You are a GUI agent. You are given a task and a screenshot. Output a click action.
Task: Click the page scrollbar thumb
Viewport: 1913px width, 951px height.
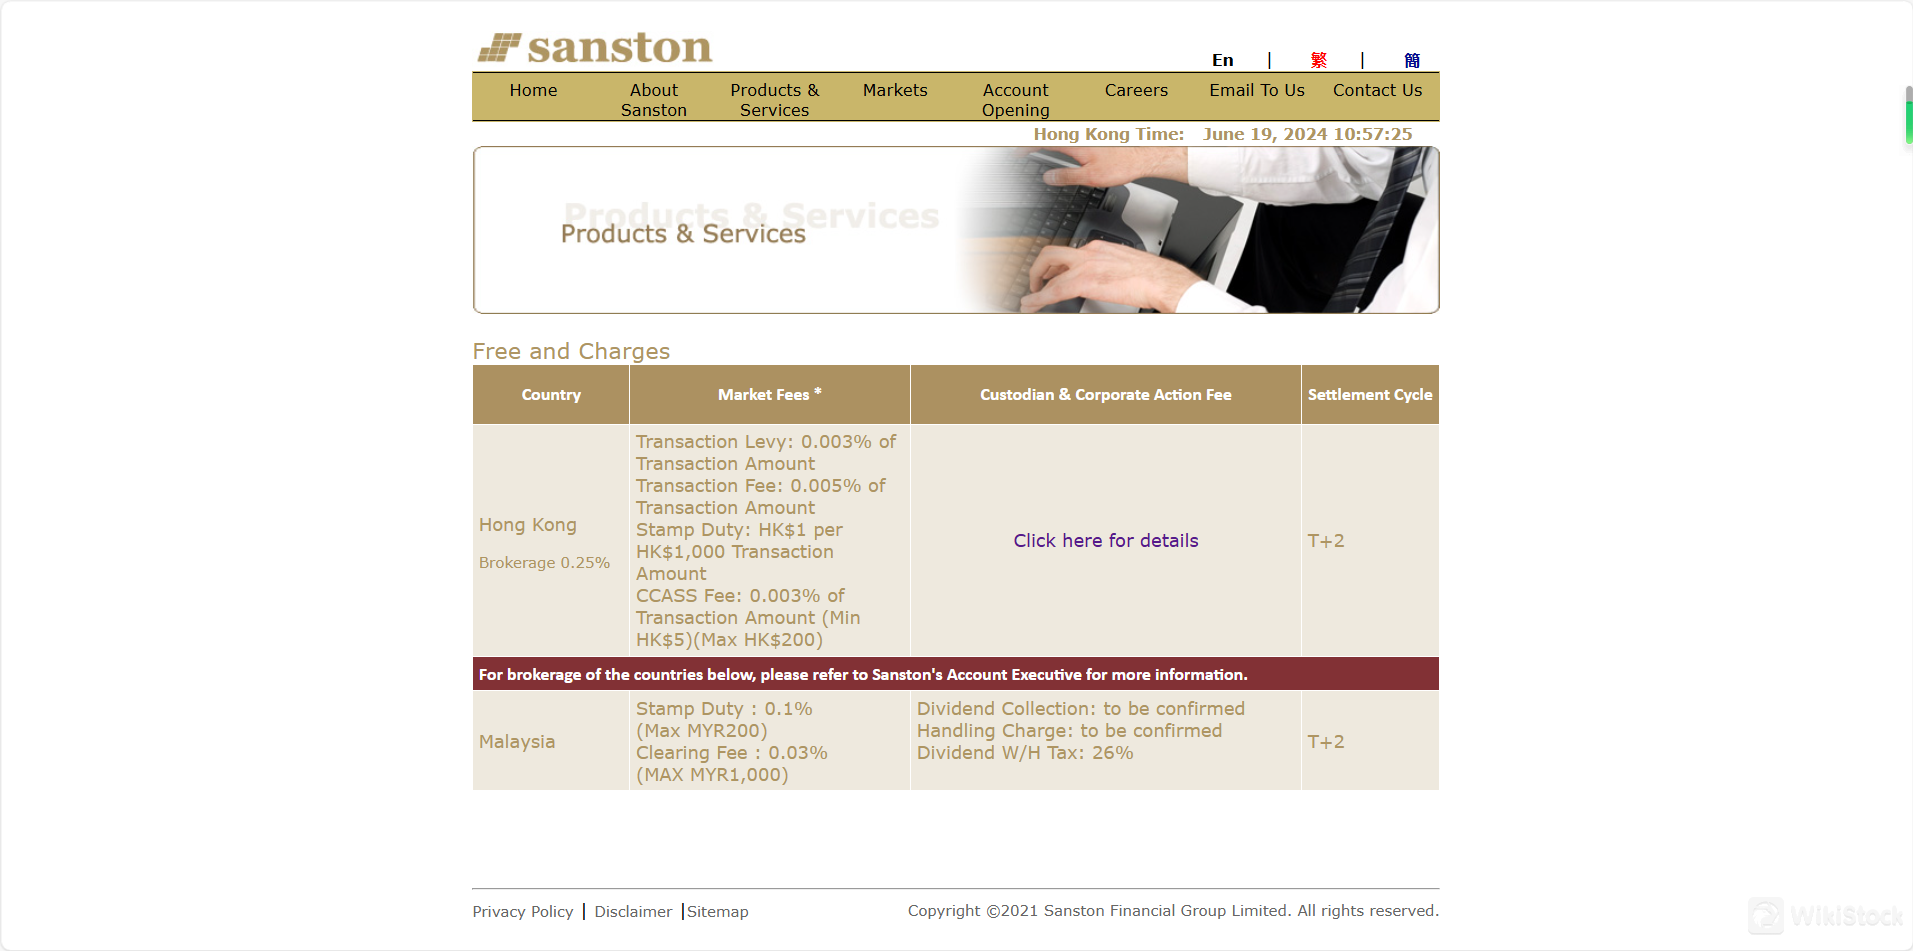1908,117
